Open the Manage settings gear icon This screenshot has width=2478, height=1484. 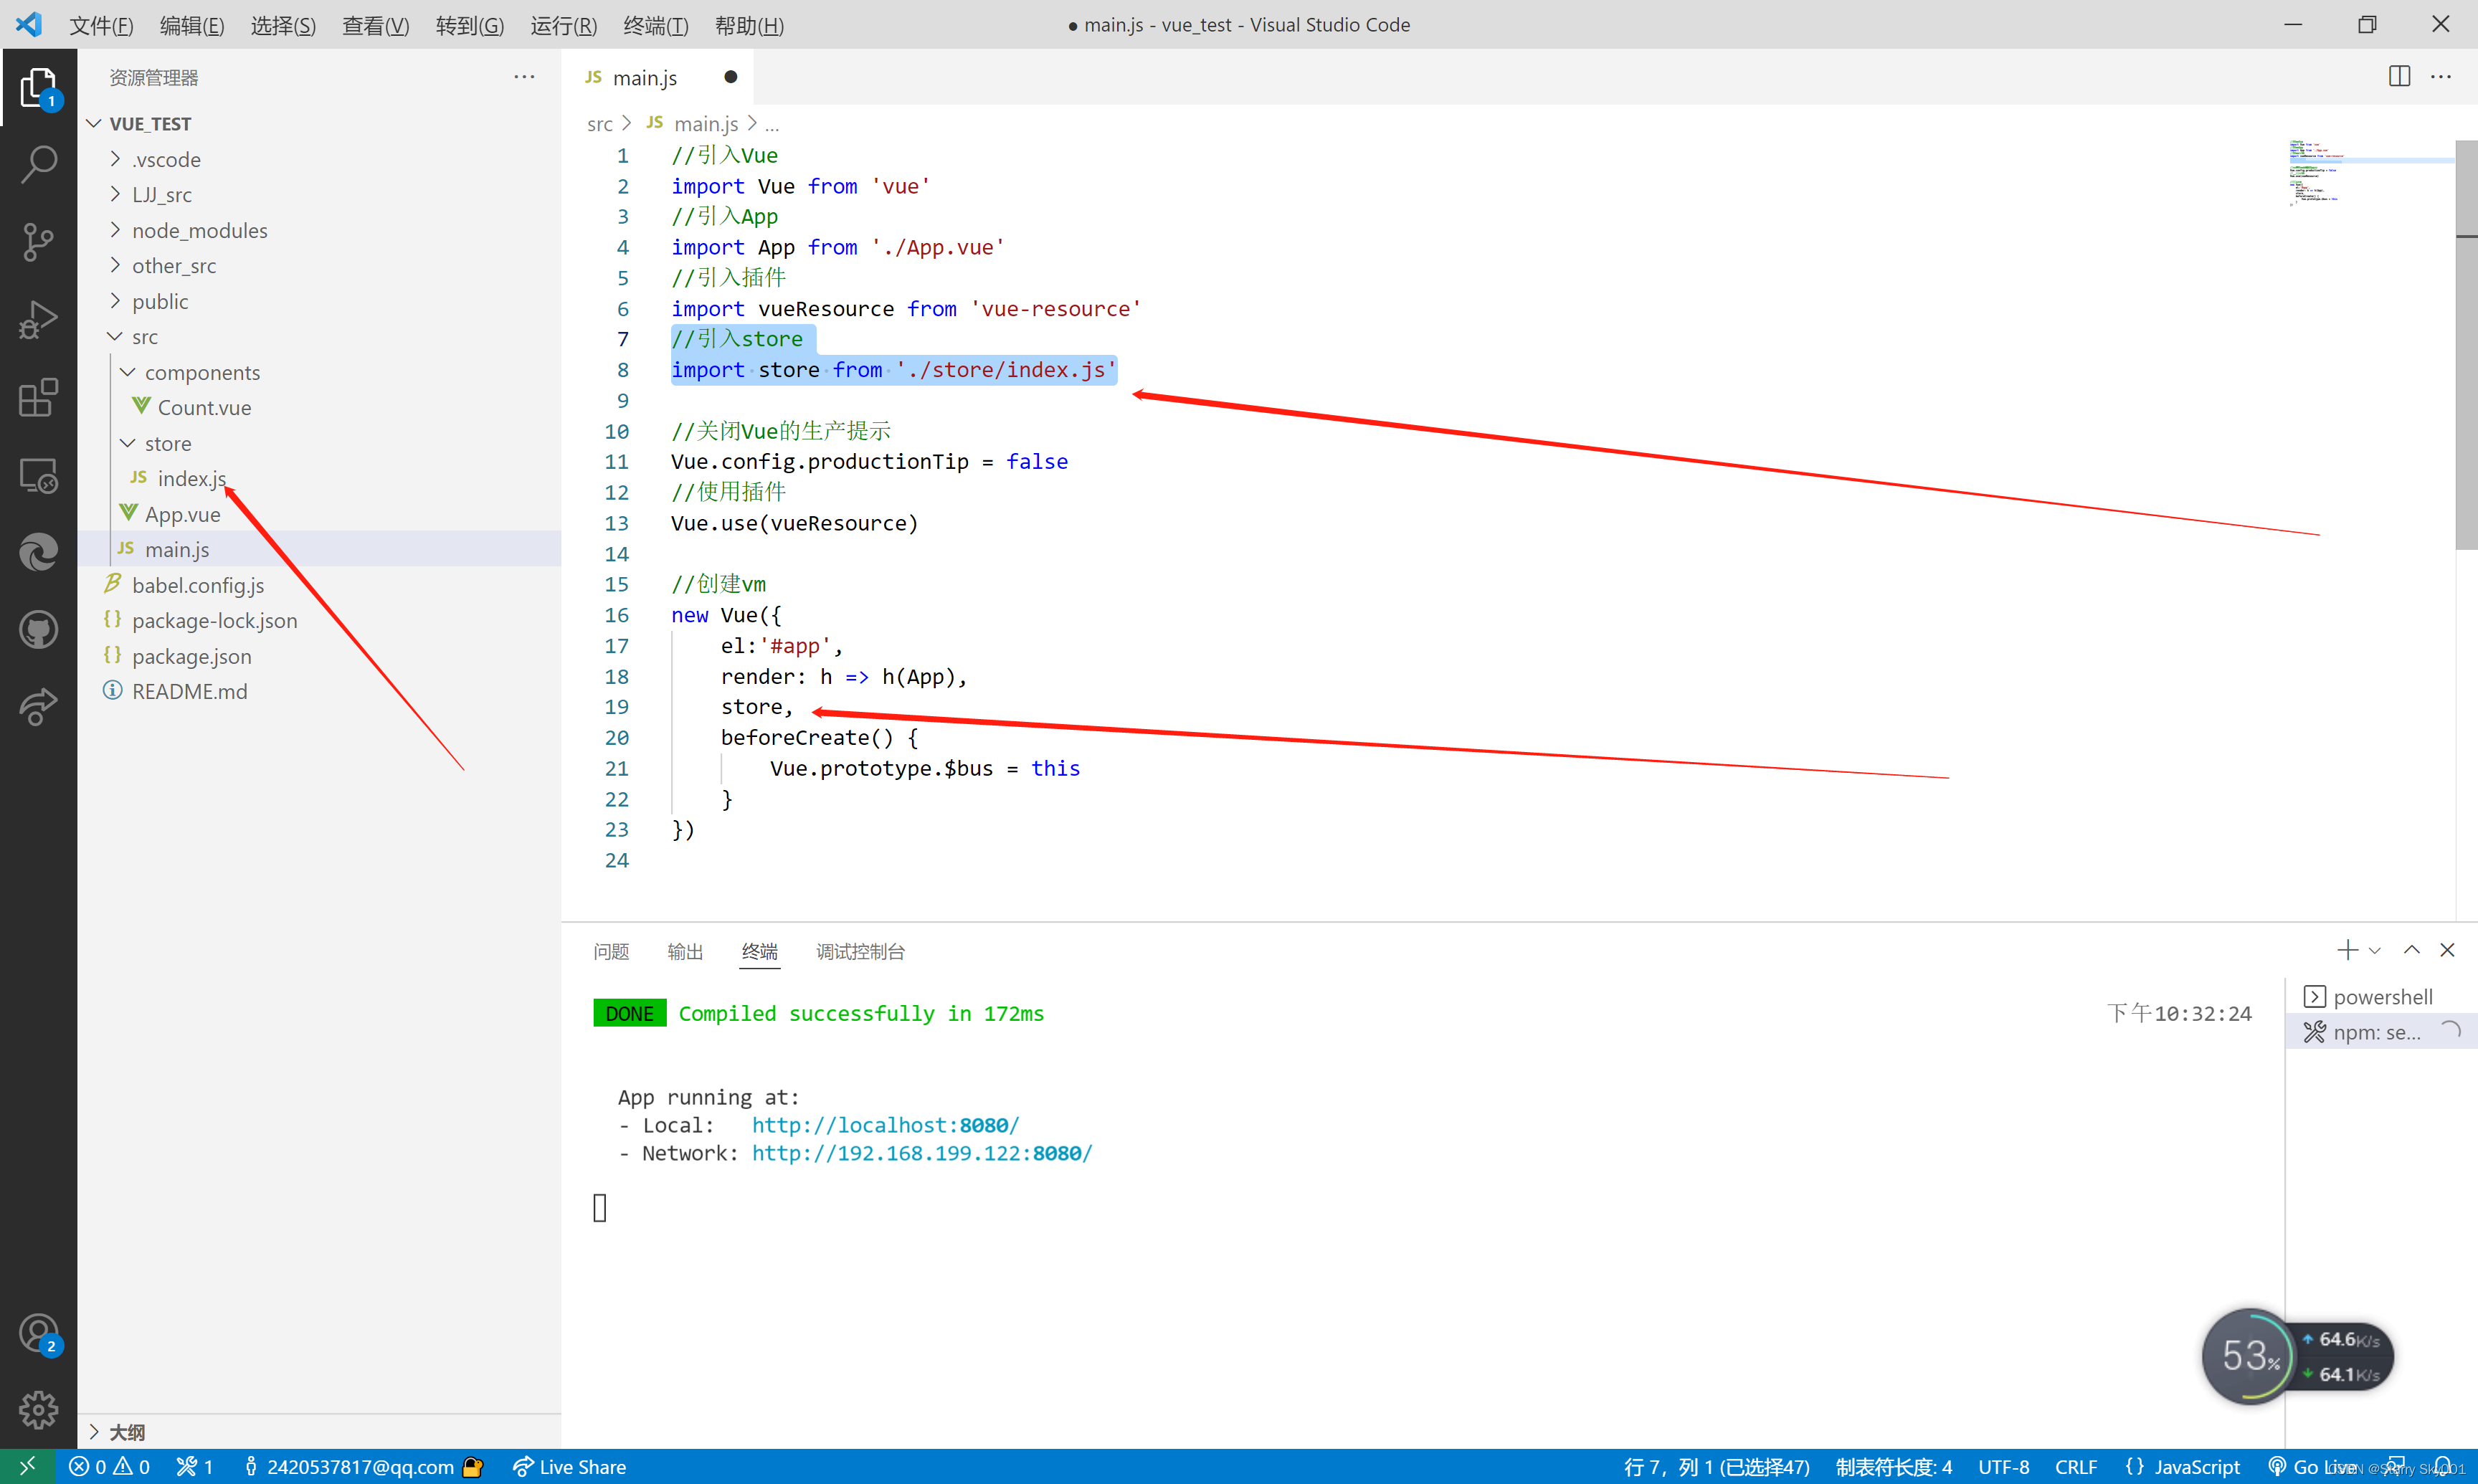coord(38,1410)
